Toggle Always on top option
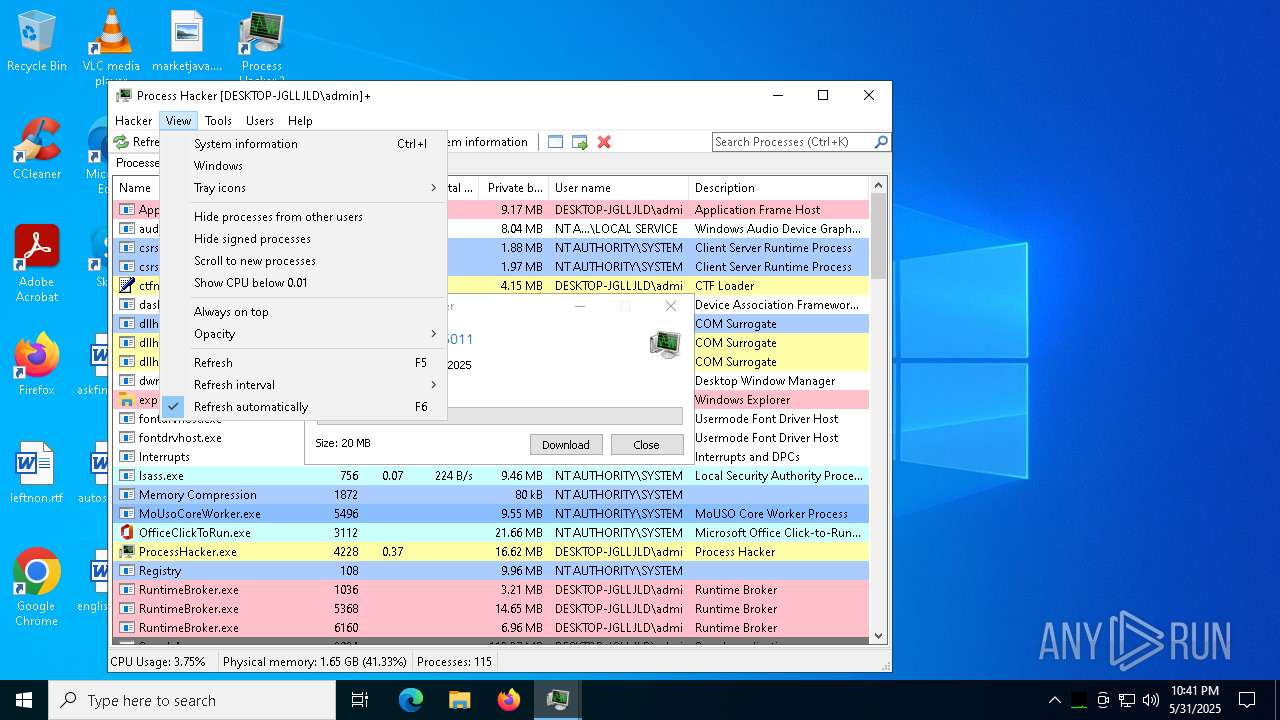This screenshot has width=1280, height=720. [303, 312]
